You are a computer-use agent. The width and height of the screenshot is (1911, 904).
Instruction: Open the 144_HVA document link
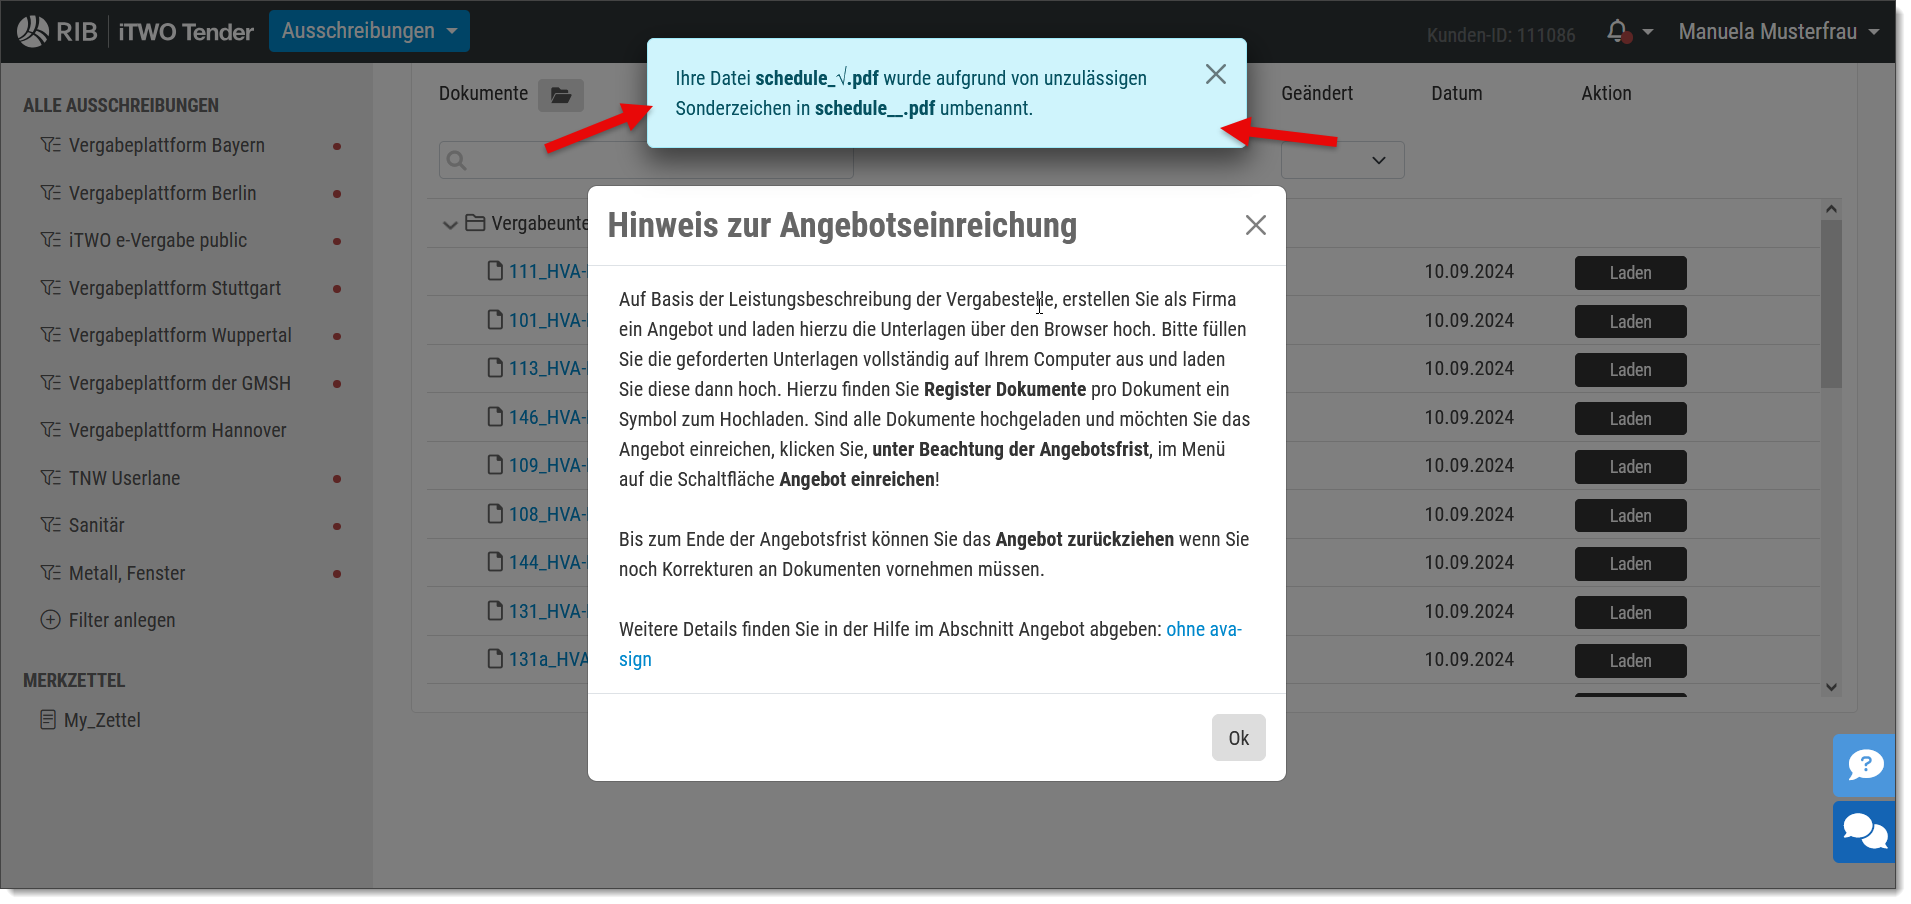[x=548, y=562]
